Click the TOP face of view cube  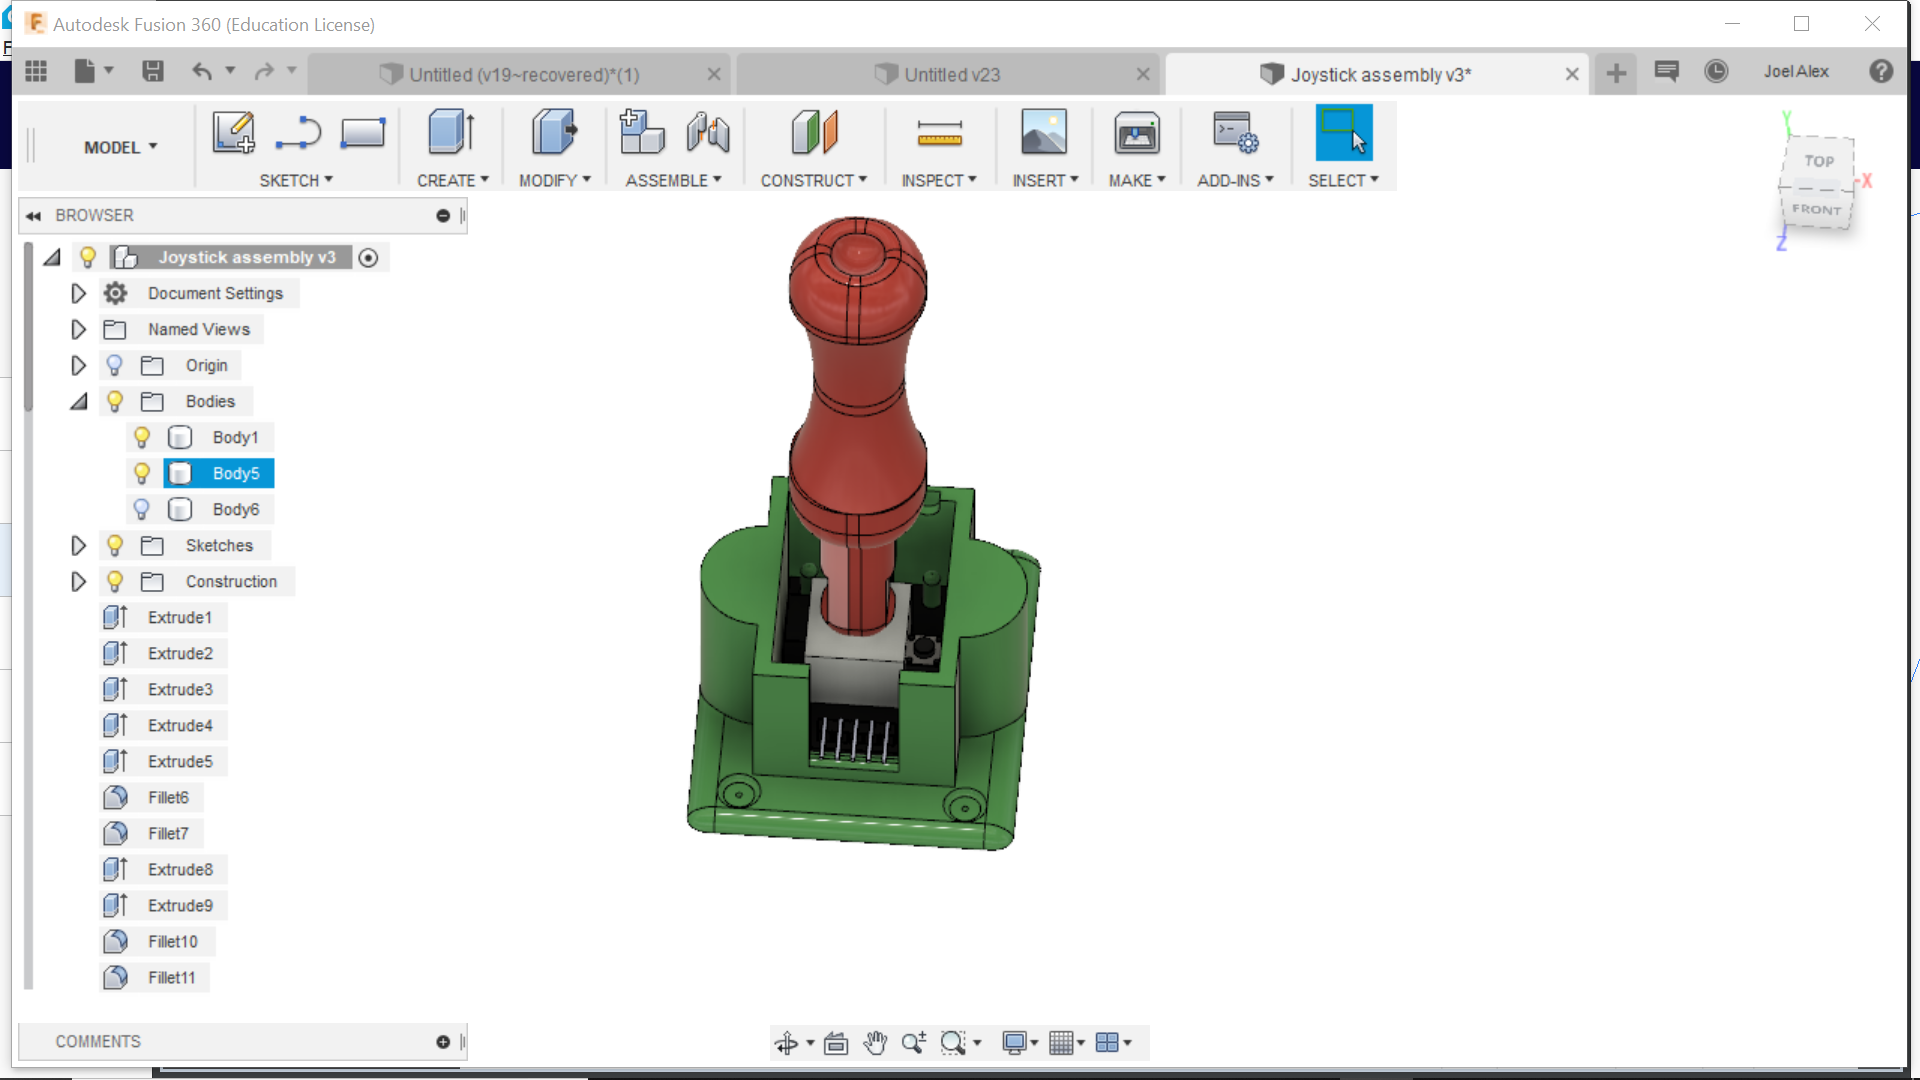tap(1818, 161)
